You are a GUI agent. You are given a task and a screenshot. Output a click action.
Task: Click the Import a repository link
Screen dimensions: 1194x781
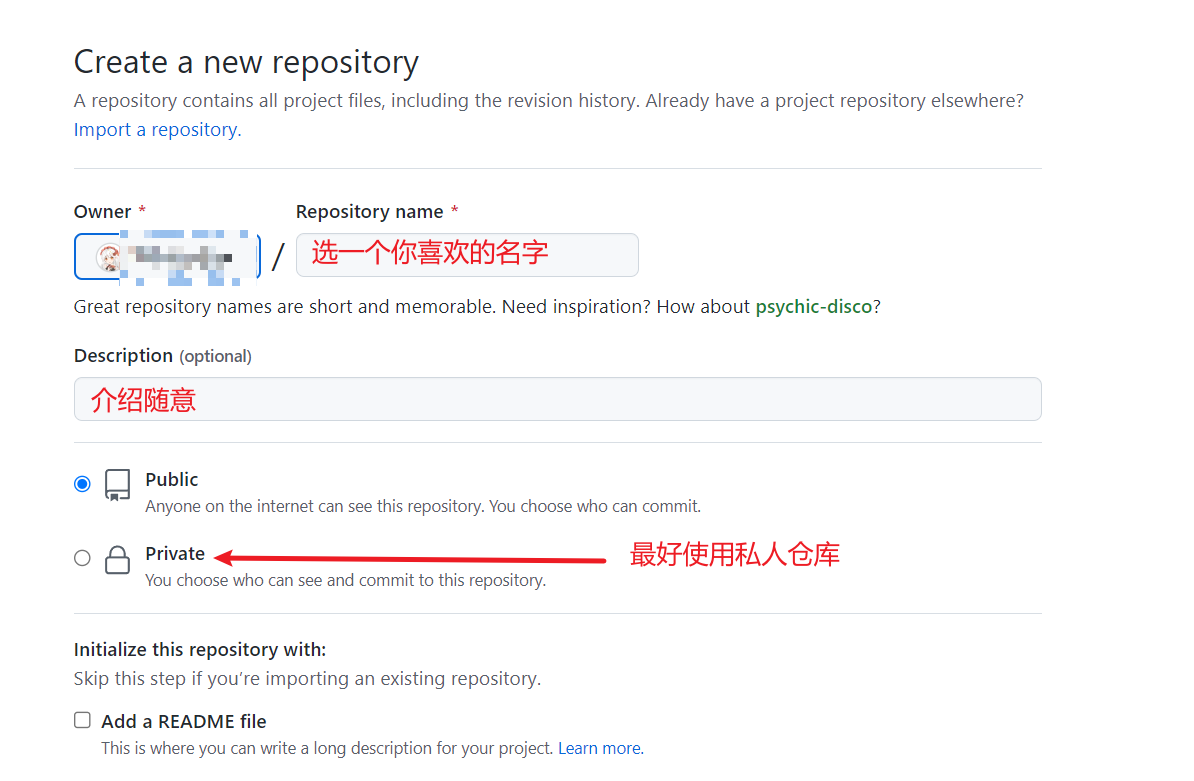(157, 129)
